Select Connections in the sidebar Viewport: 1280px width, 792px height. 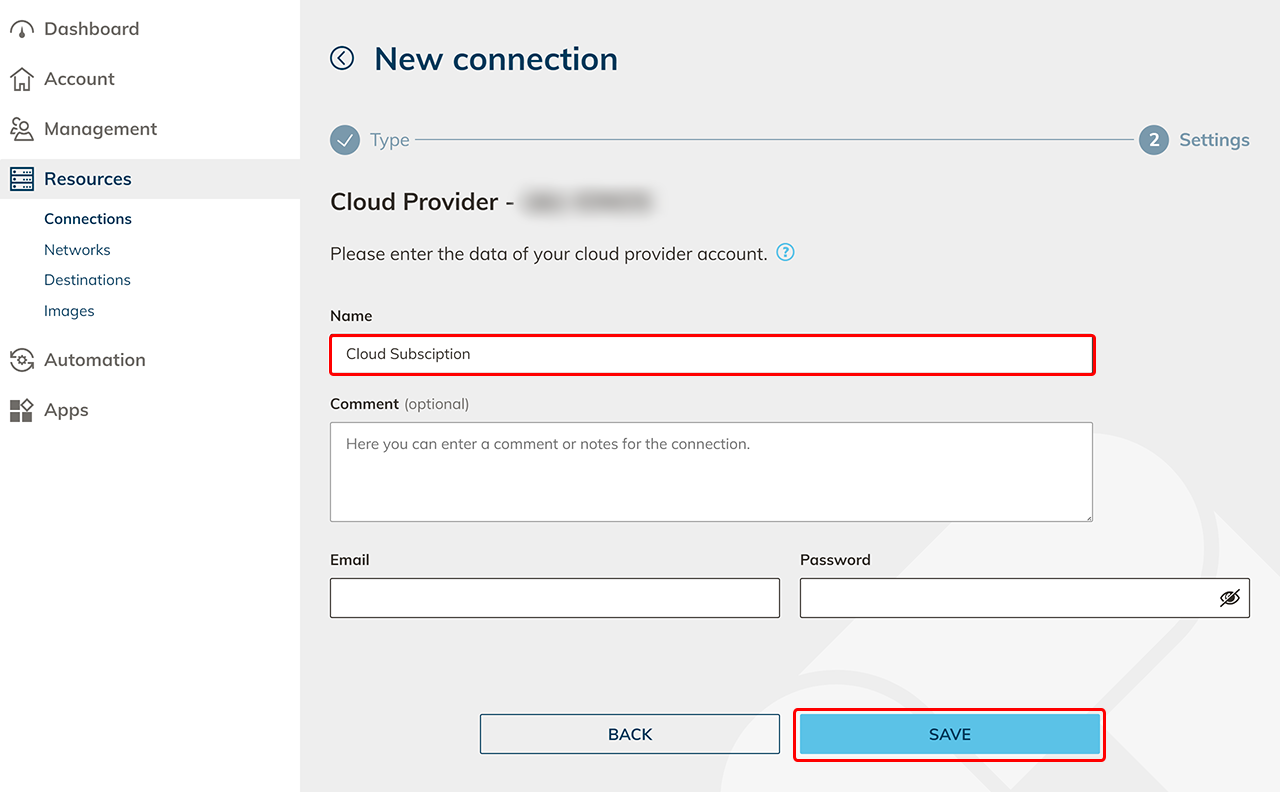click(88, 219)
